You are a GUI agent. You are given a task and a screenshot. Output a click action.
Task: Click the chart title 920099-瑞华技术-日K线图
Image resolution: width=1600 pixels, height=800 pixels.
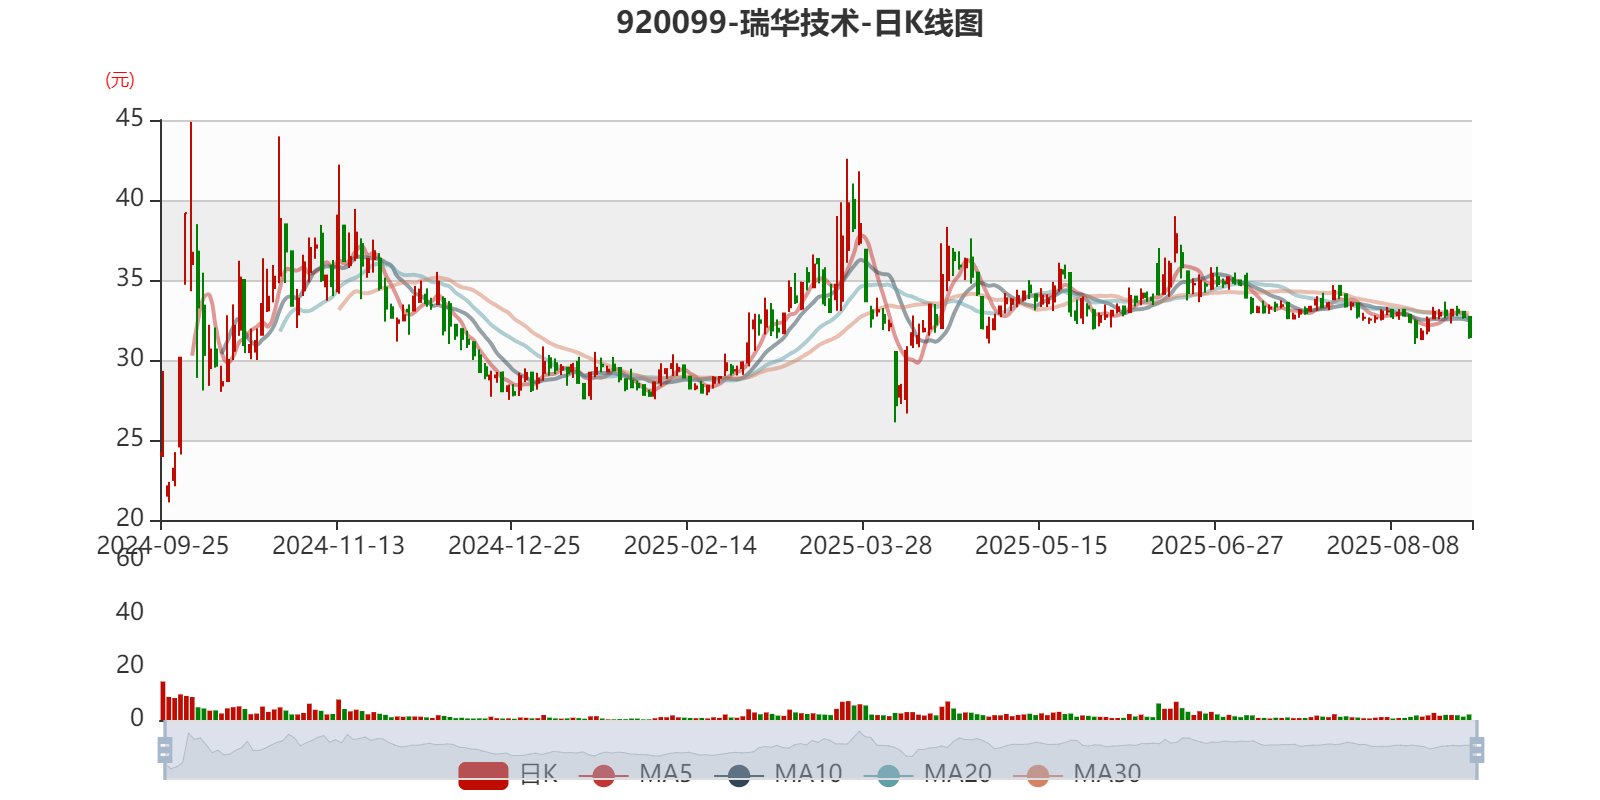[x=800, y=22]
